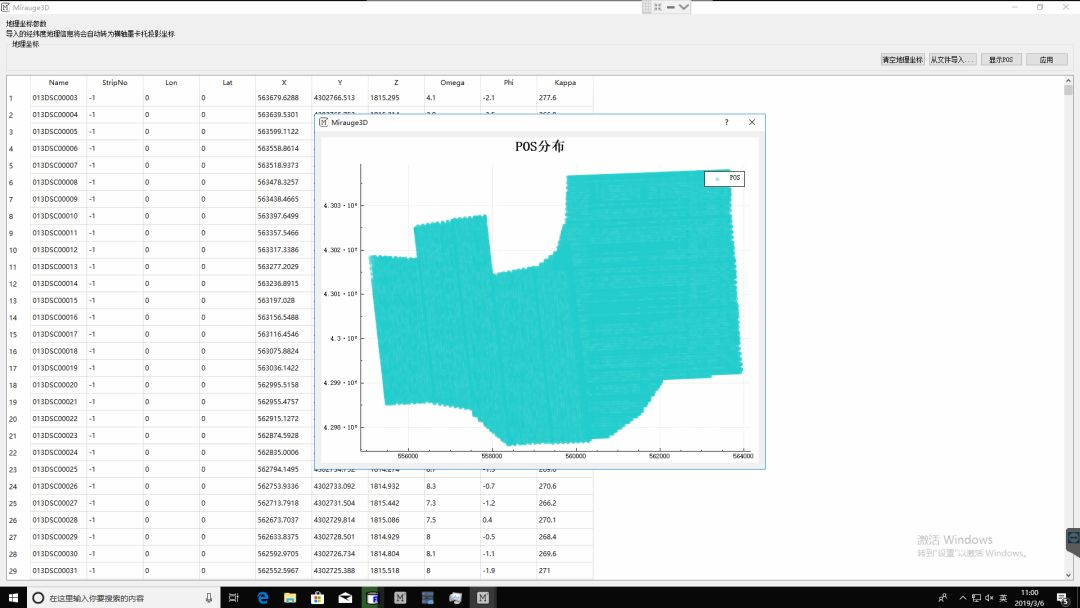Open Microsoft Store from the taskbar
This screenshot has height=608, width=1080.
coord(317,597)
